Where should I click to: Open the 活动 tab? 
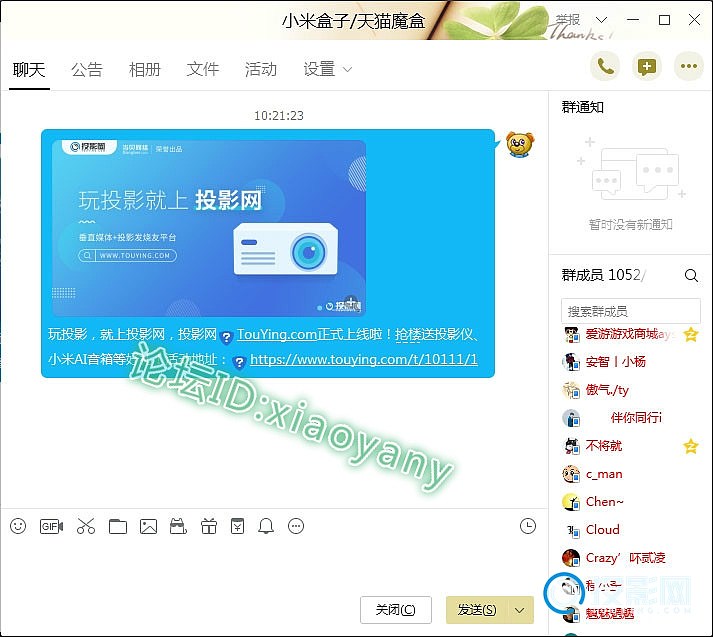(261, 70)
